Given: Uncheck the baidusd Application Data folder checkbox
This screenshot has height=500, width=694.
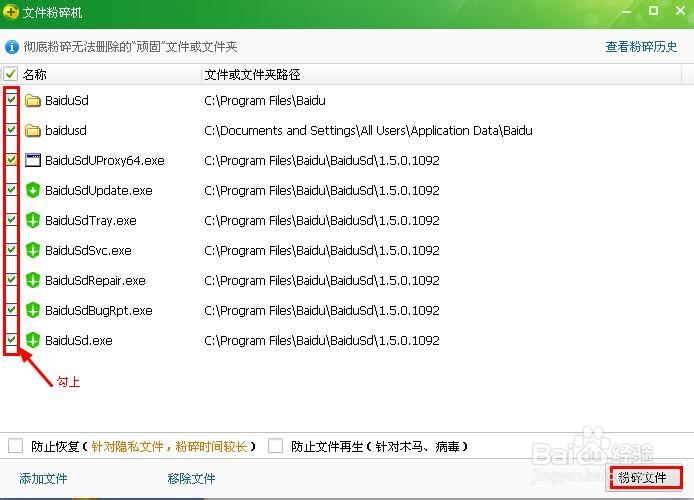Looking at the screenshot, I should [x=12, y=130].
